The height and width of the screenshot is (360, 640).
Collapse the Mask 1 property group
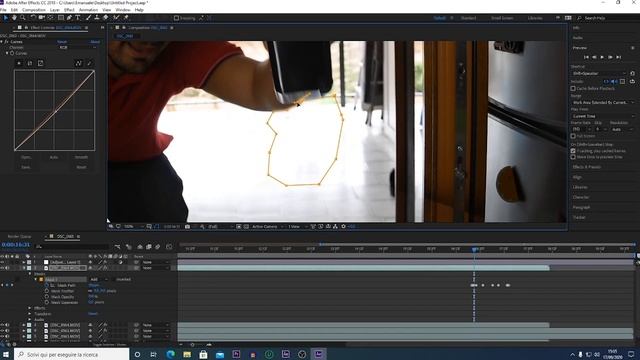(36, 280)
